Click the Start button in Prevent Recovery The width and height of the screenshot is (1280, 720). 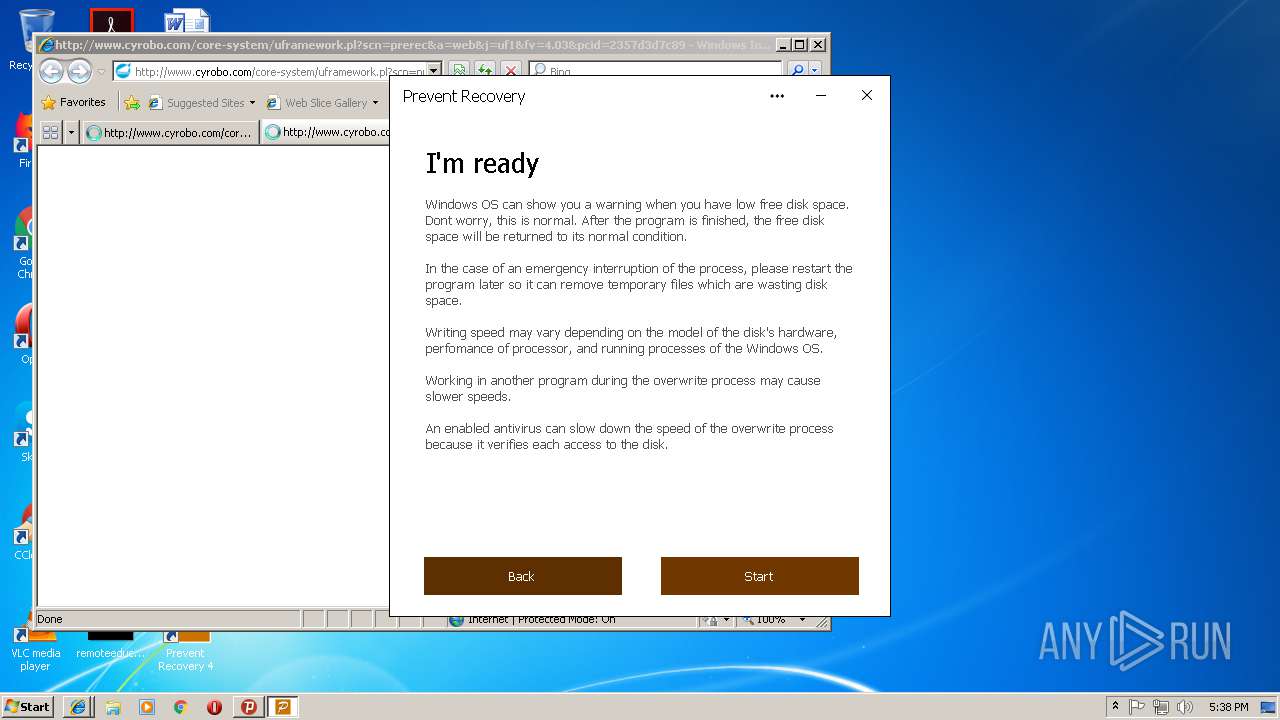759,576
